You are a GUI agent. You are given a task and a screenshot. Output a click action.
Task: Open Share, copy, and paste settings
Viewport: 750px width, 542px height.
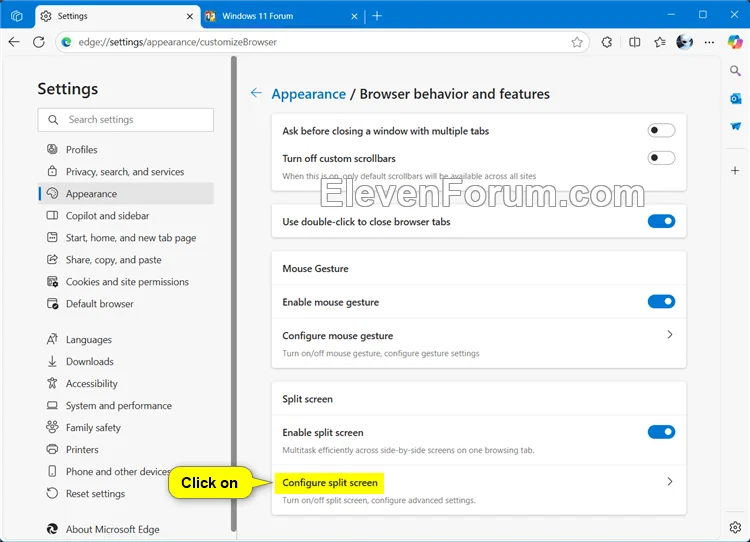pos(126,260)
